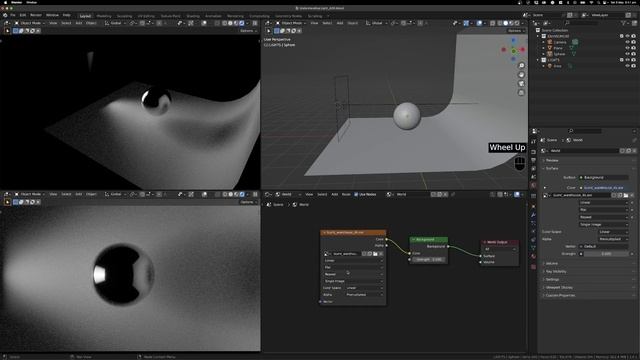Open the Modifiers wrench properties tab
This screenshot has width=640, height=360.
point(533,215)
